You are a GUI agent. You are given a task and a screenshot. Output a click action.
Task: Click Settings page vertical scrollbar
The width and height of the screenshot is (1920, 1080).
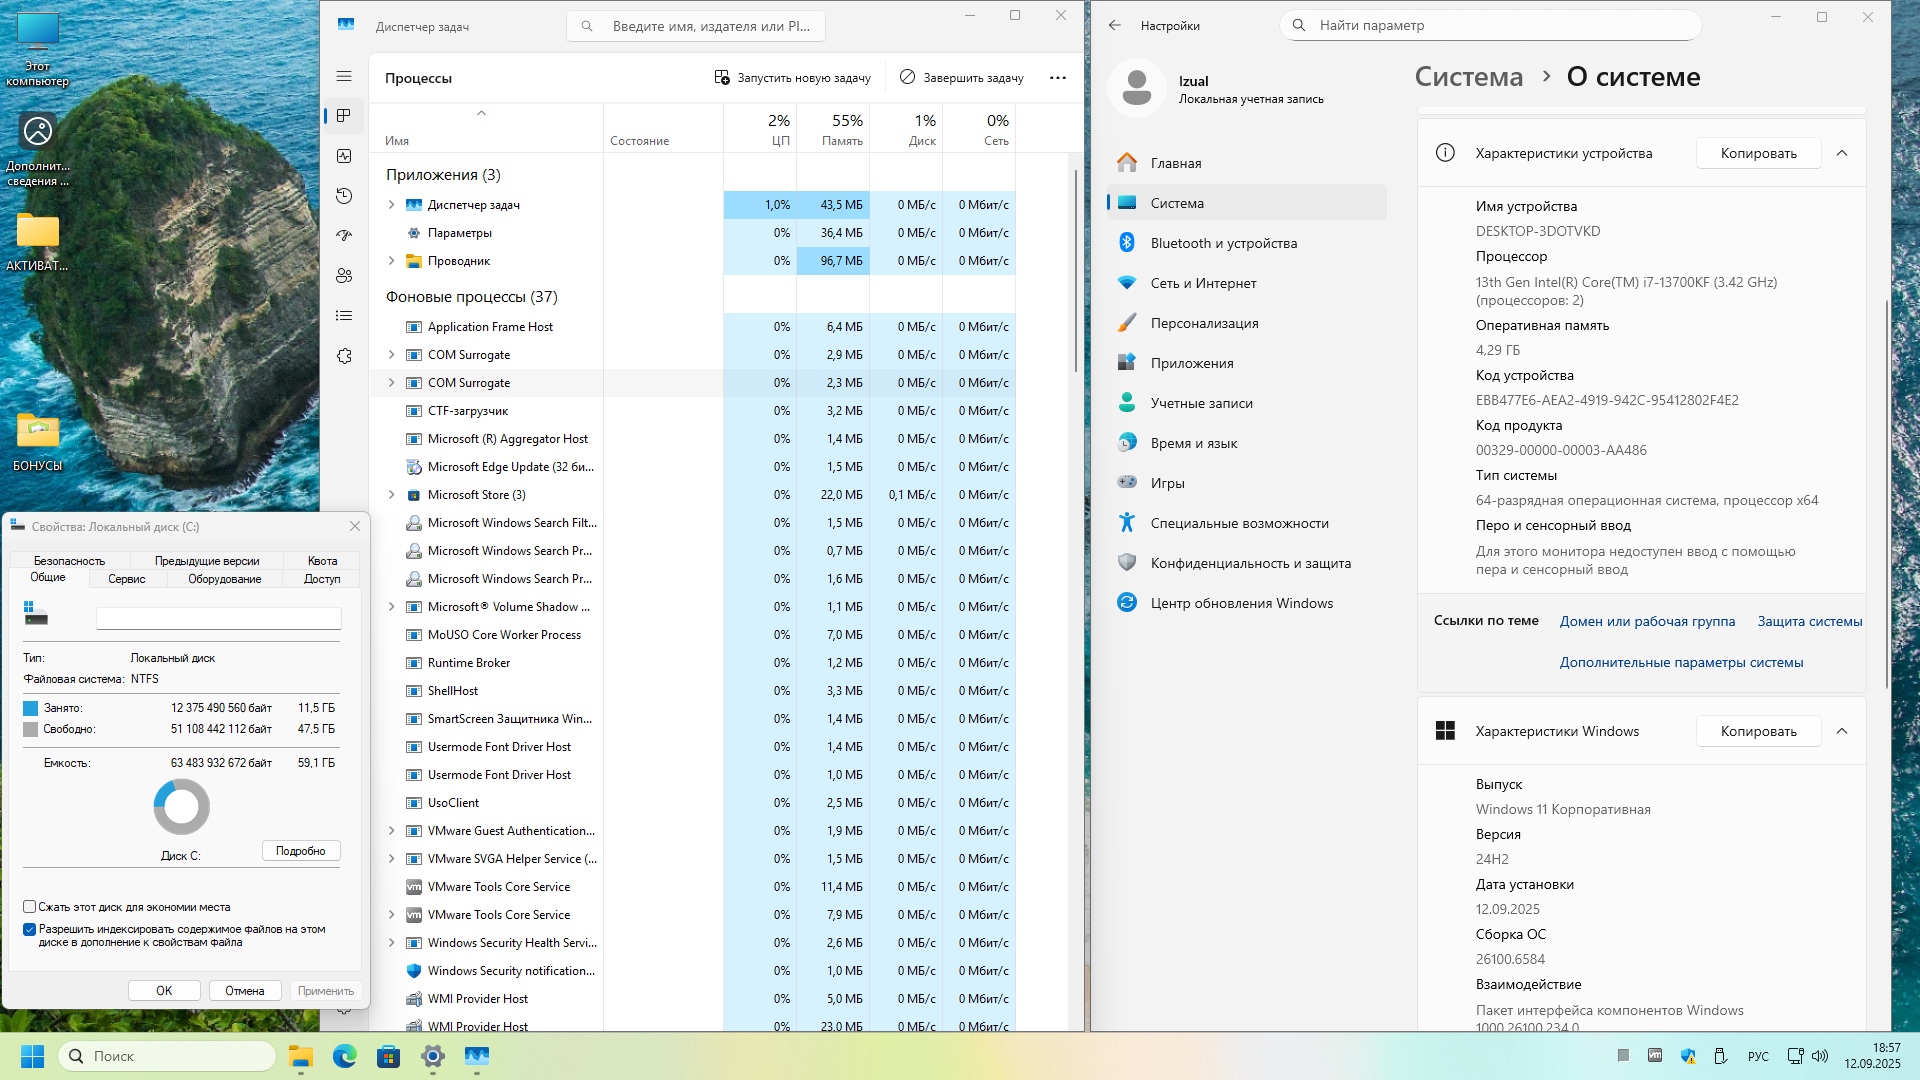click(1886, 495)
